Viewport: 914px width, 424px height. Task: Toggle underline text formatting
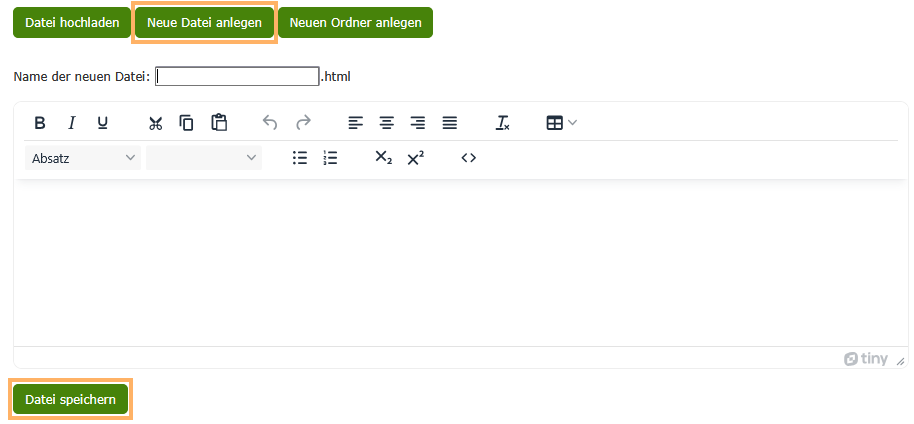click(x=102, y=123)
